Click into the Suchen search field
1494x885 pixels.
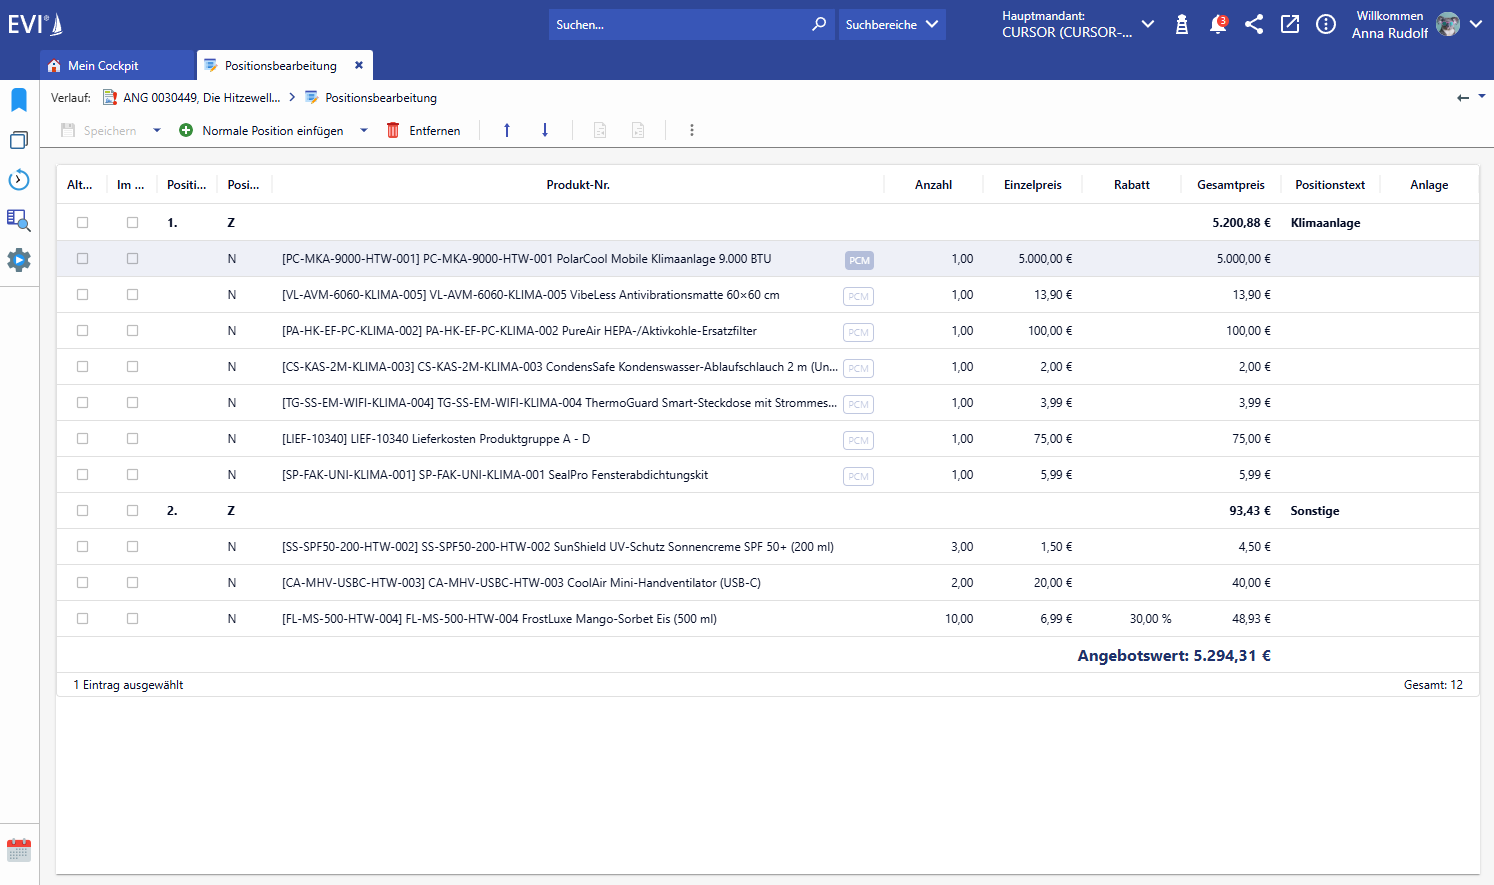(x=680, y=24)
